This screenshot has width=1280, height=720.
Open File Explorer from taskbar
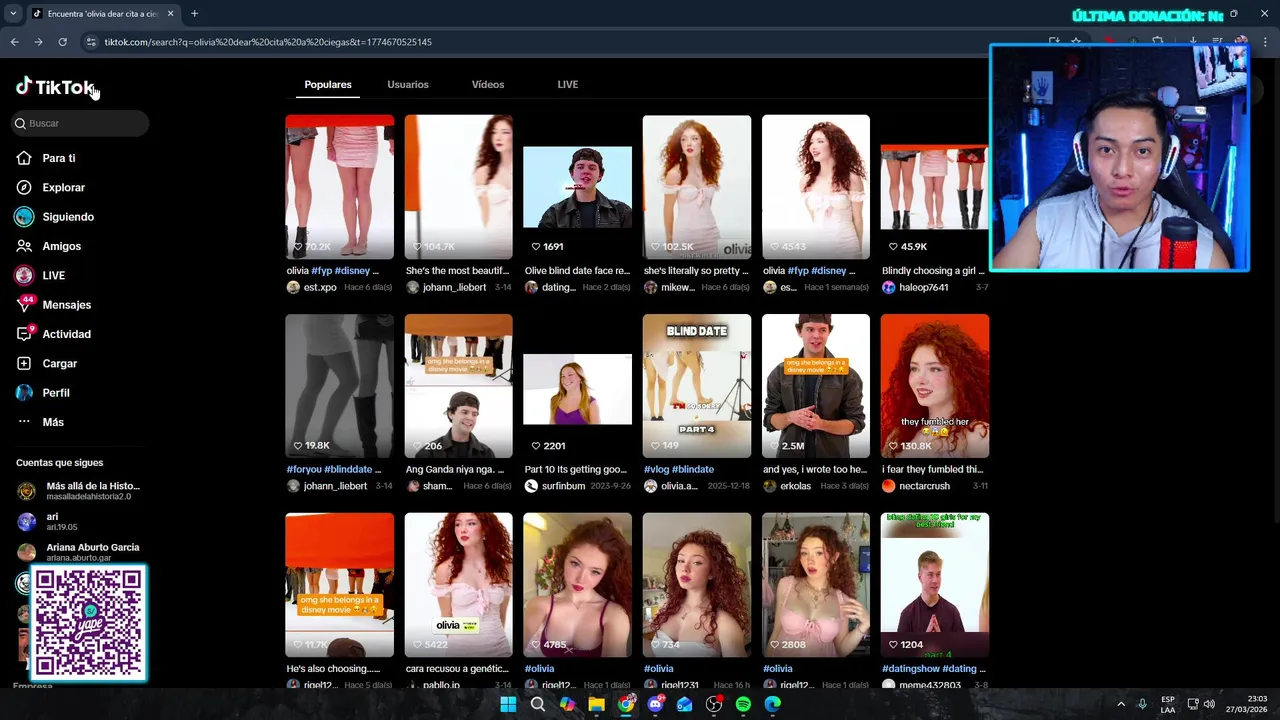click(596, 704)
